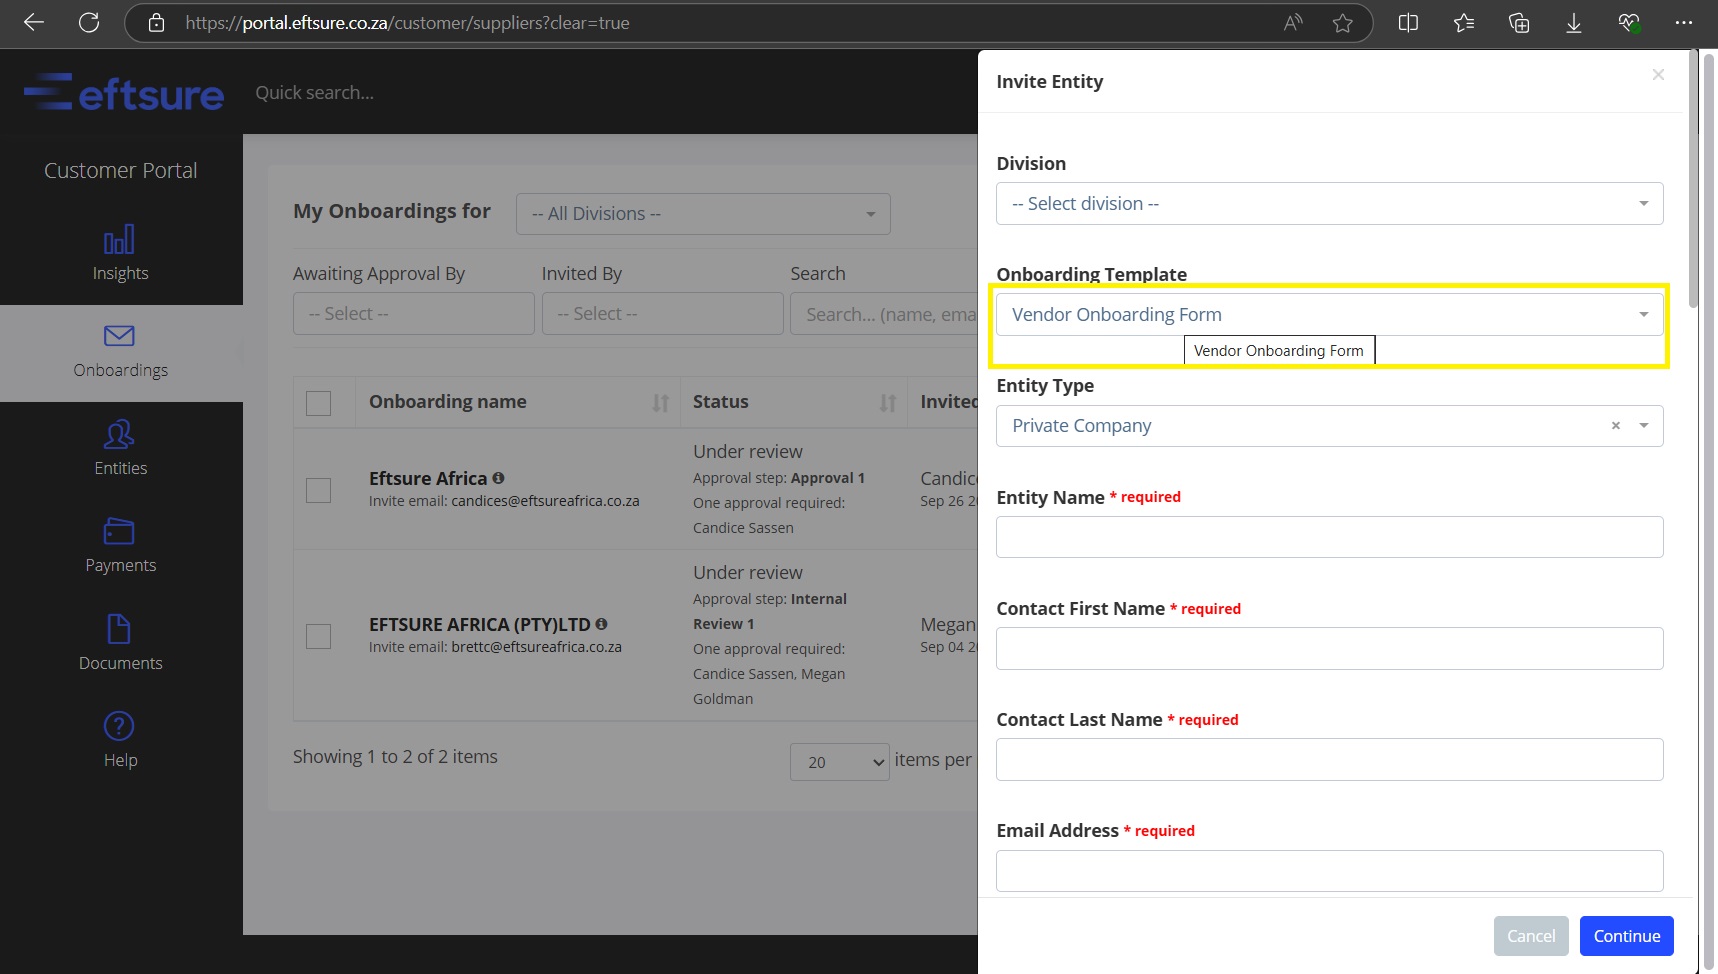Click the info icon beside Eftsure Africa
Image resolution: width=1718 pixels, height=974 pixels.
coord(498,478)
